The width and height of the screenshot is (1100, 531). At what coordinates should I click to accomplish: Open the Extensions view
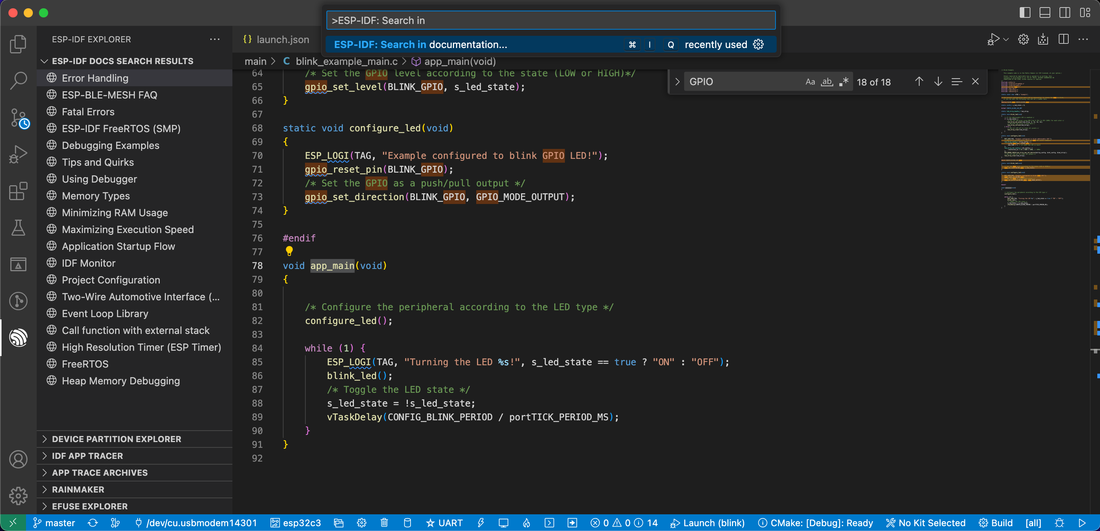pos(18,191)
